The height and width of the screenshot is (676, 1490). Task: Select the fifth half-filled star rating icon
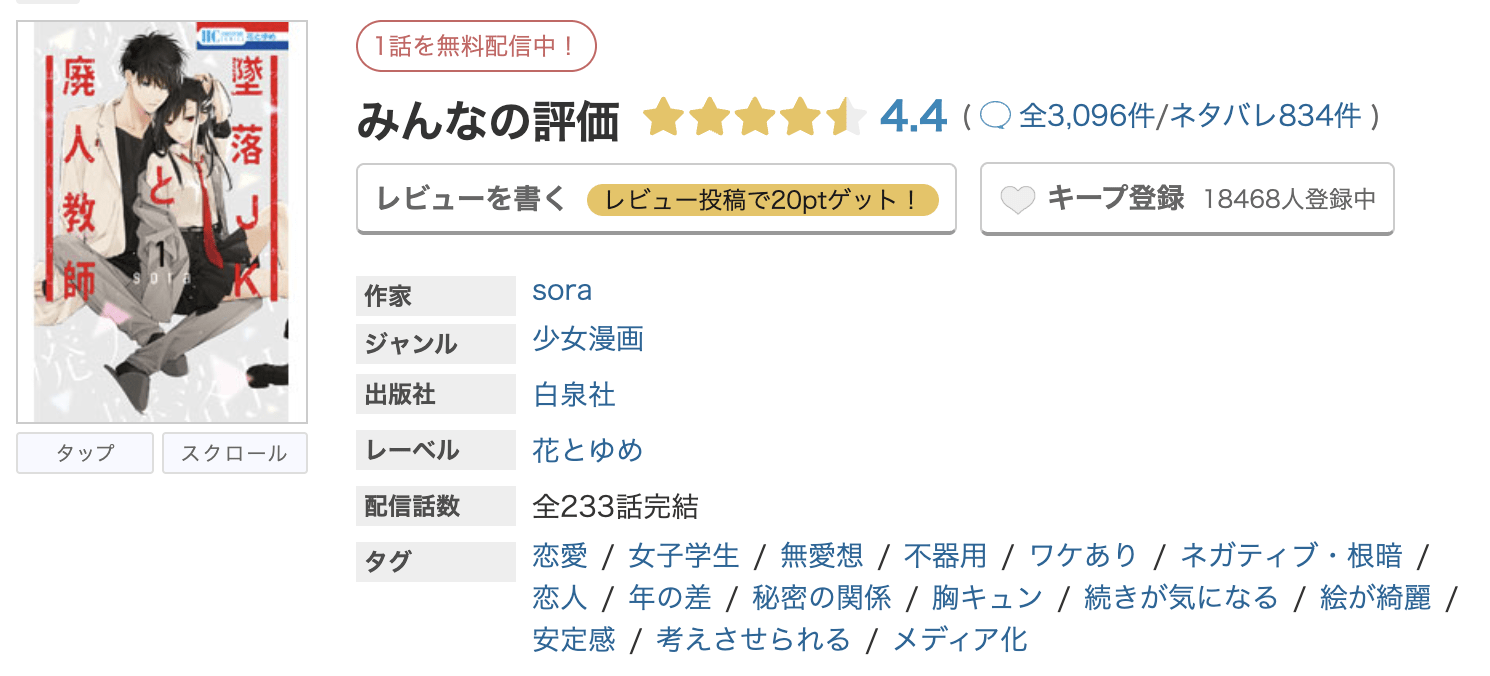(x=843, y=117)
